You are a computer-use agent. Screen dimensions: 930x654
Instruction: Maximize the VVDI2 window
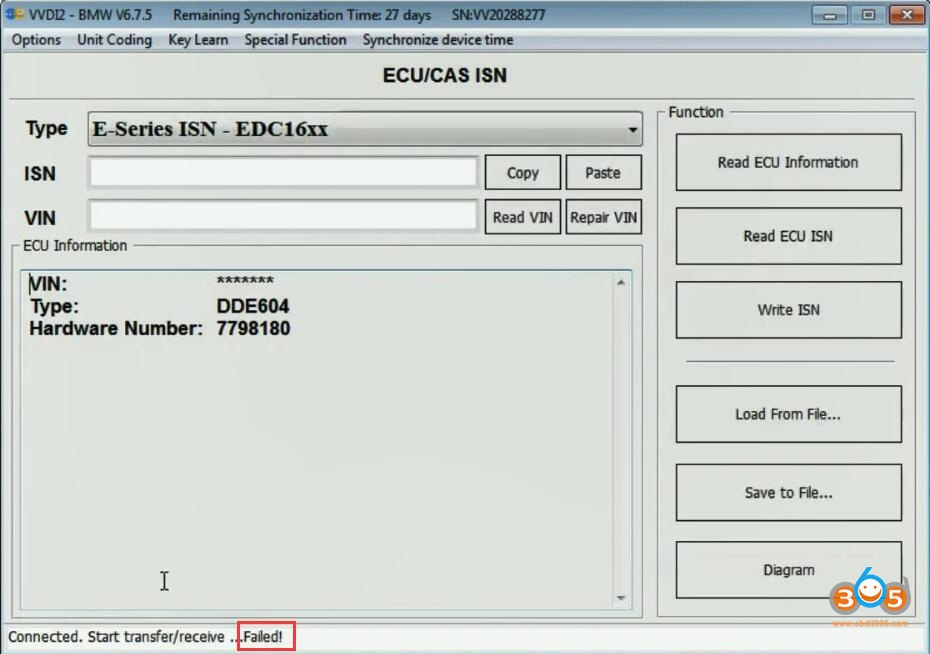click(x=868, y=15)
